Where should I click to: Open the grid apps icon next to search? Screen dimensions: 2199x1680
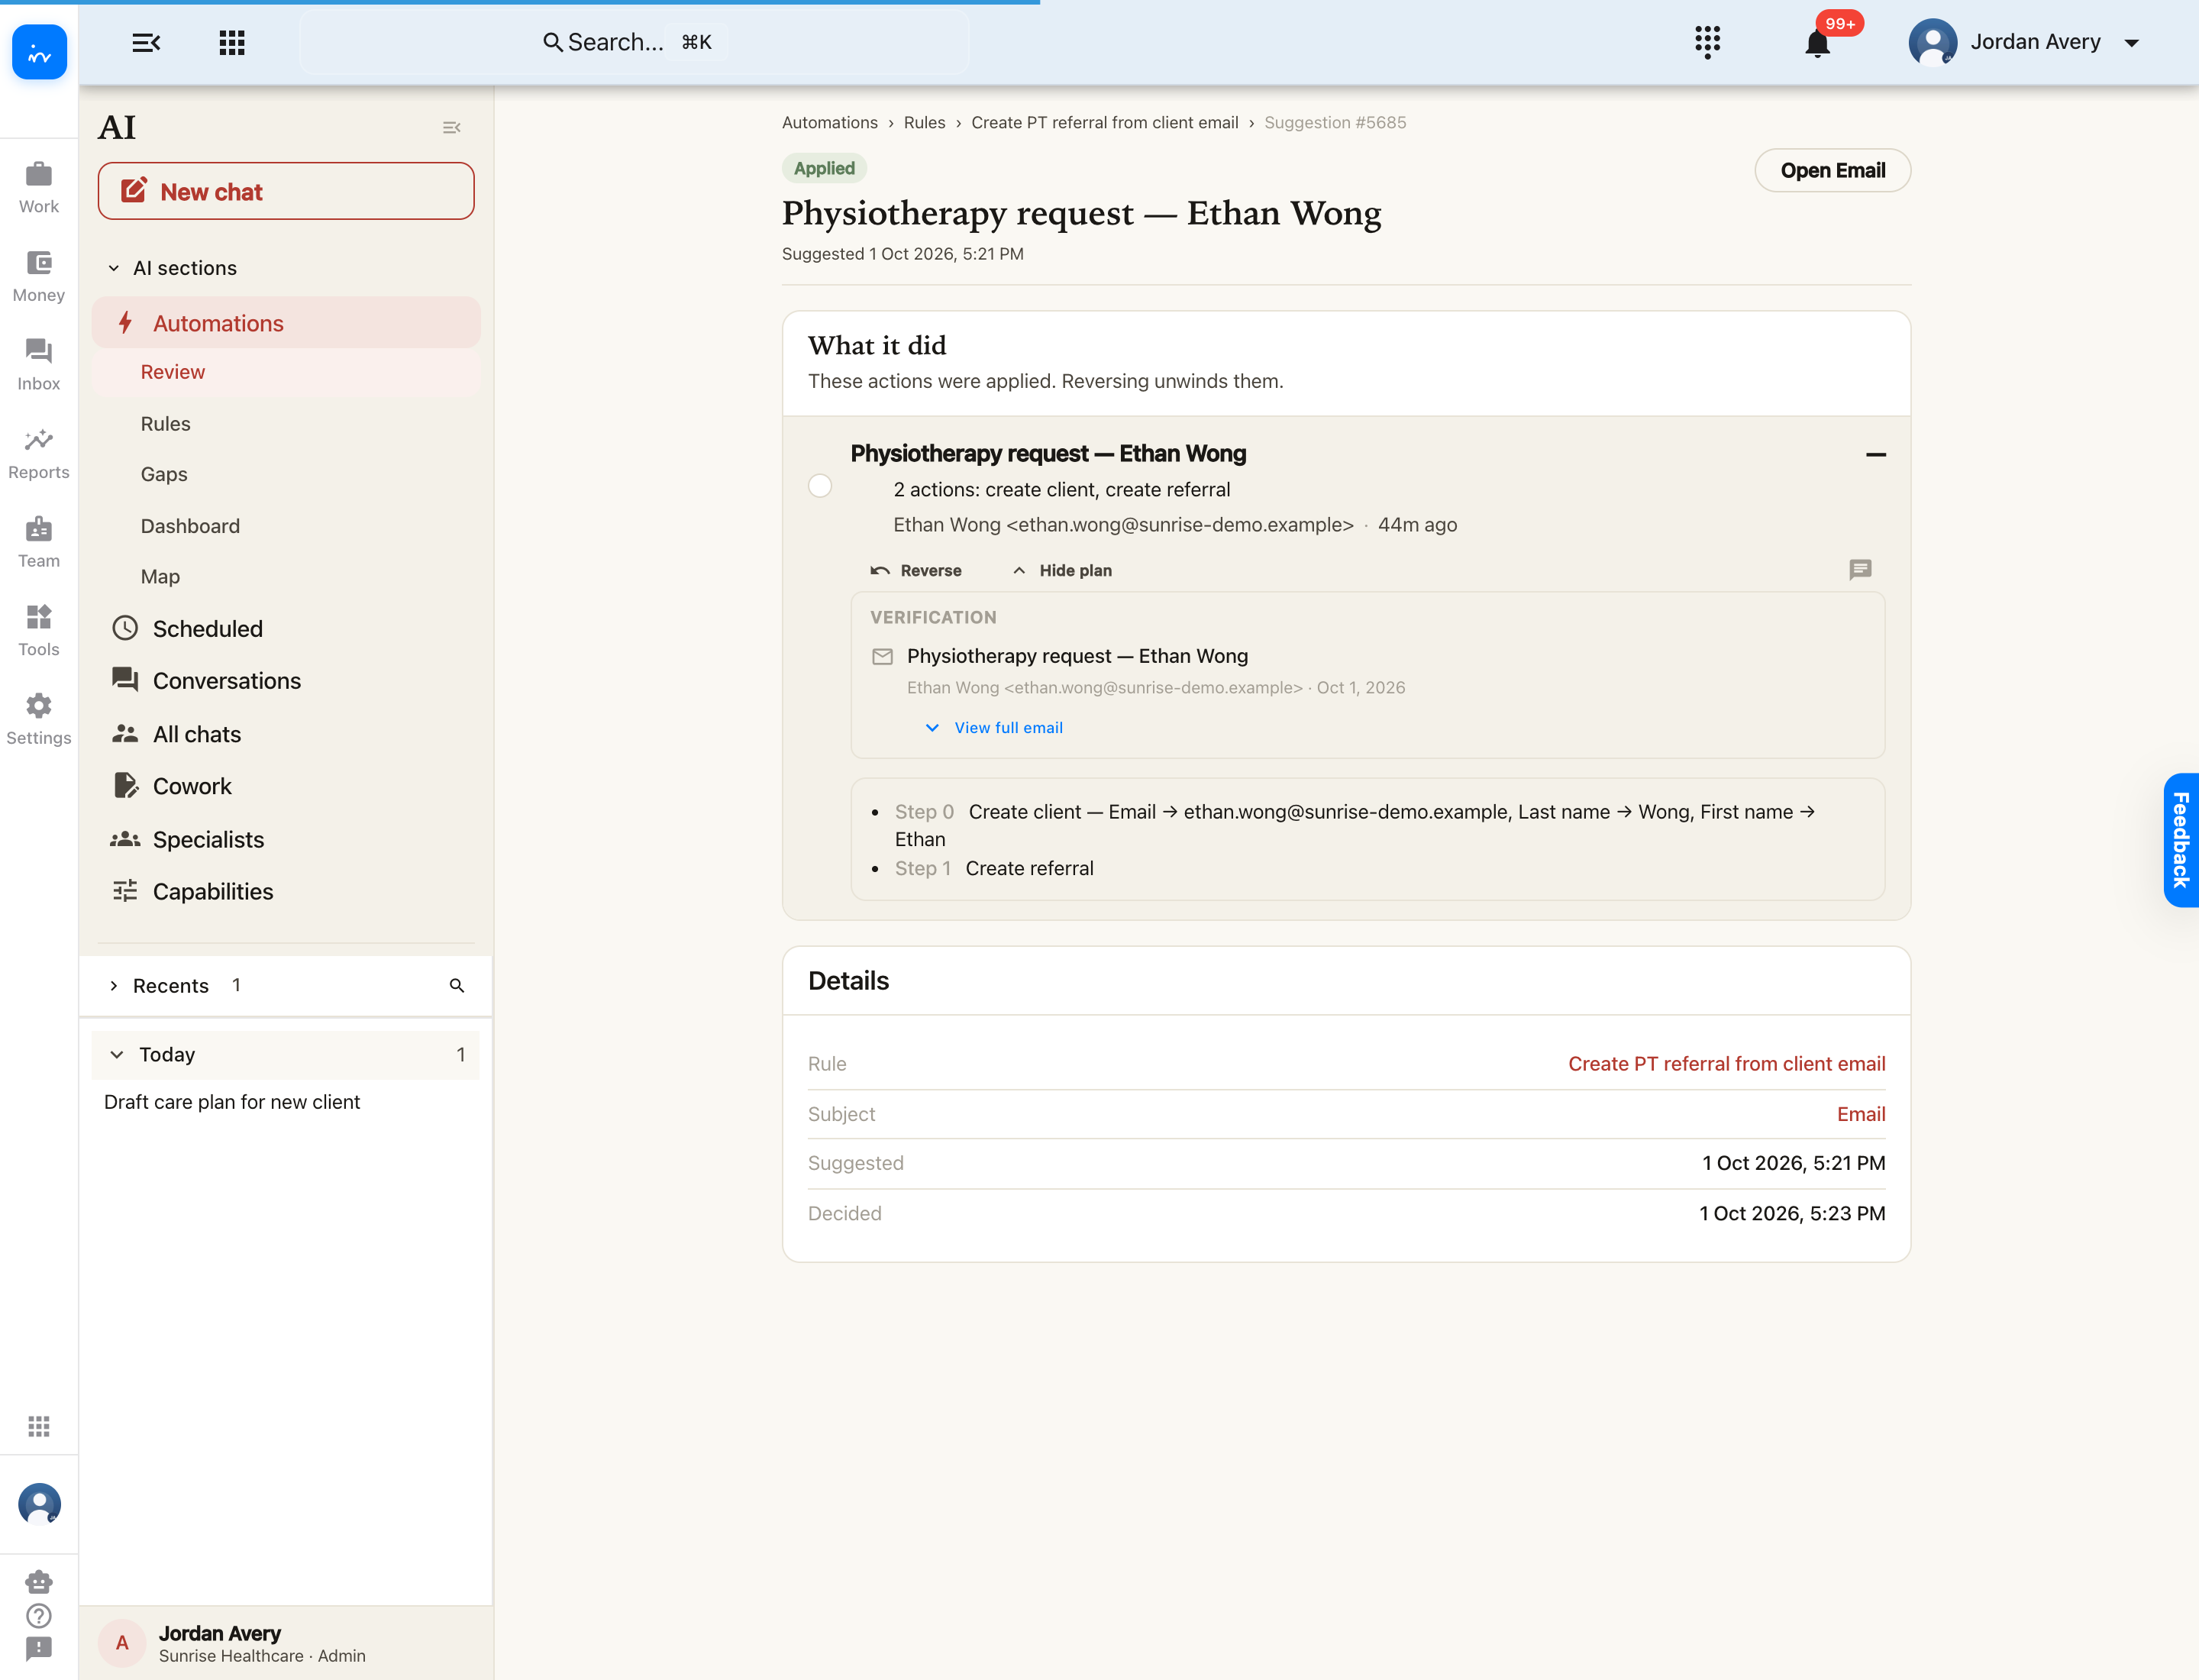[x=232, y=42]
